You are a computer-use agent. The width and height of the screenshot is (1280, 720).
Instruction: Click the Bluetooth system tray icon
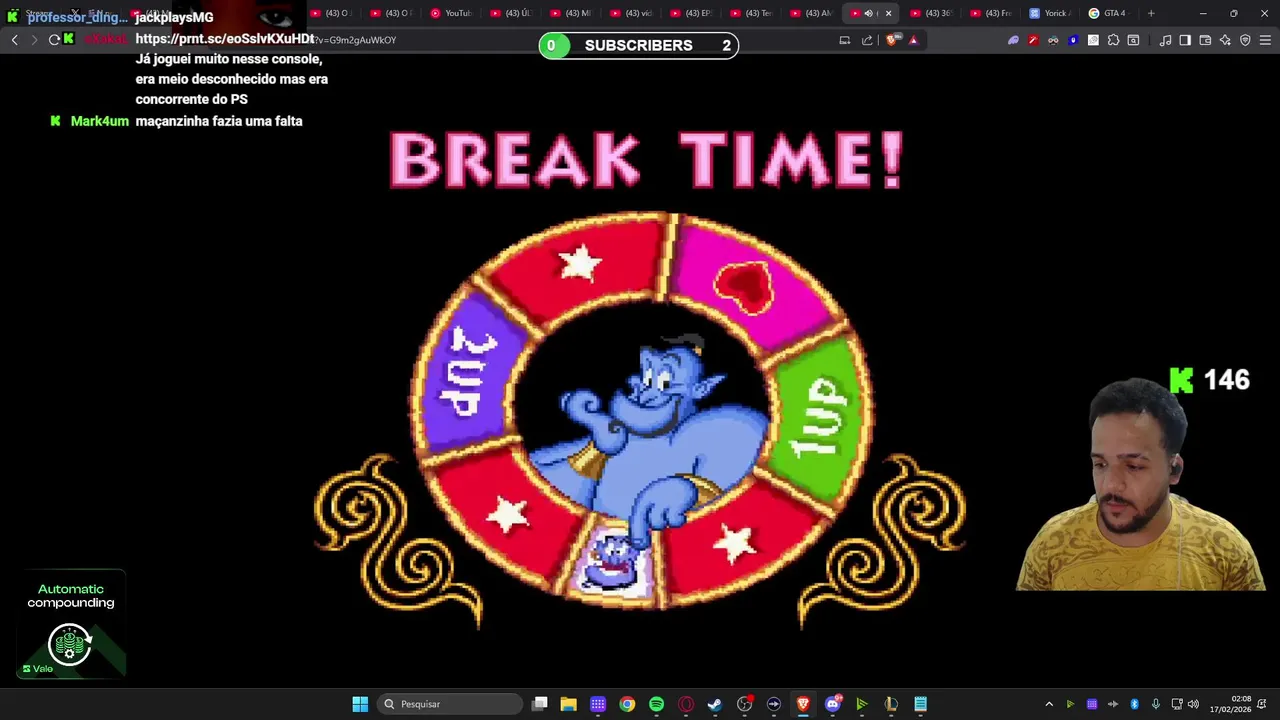[x=1134, y=704]
